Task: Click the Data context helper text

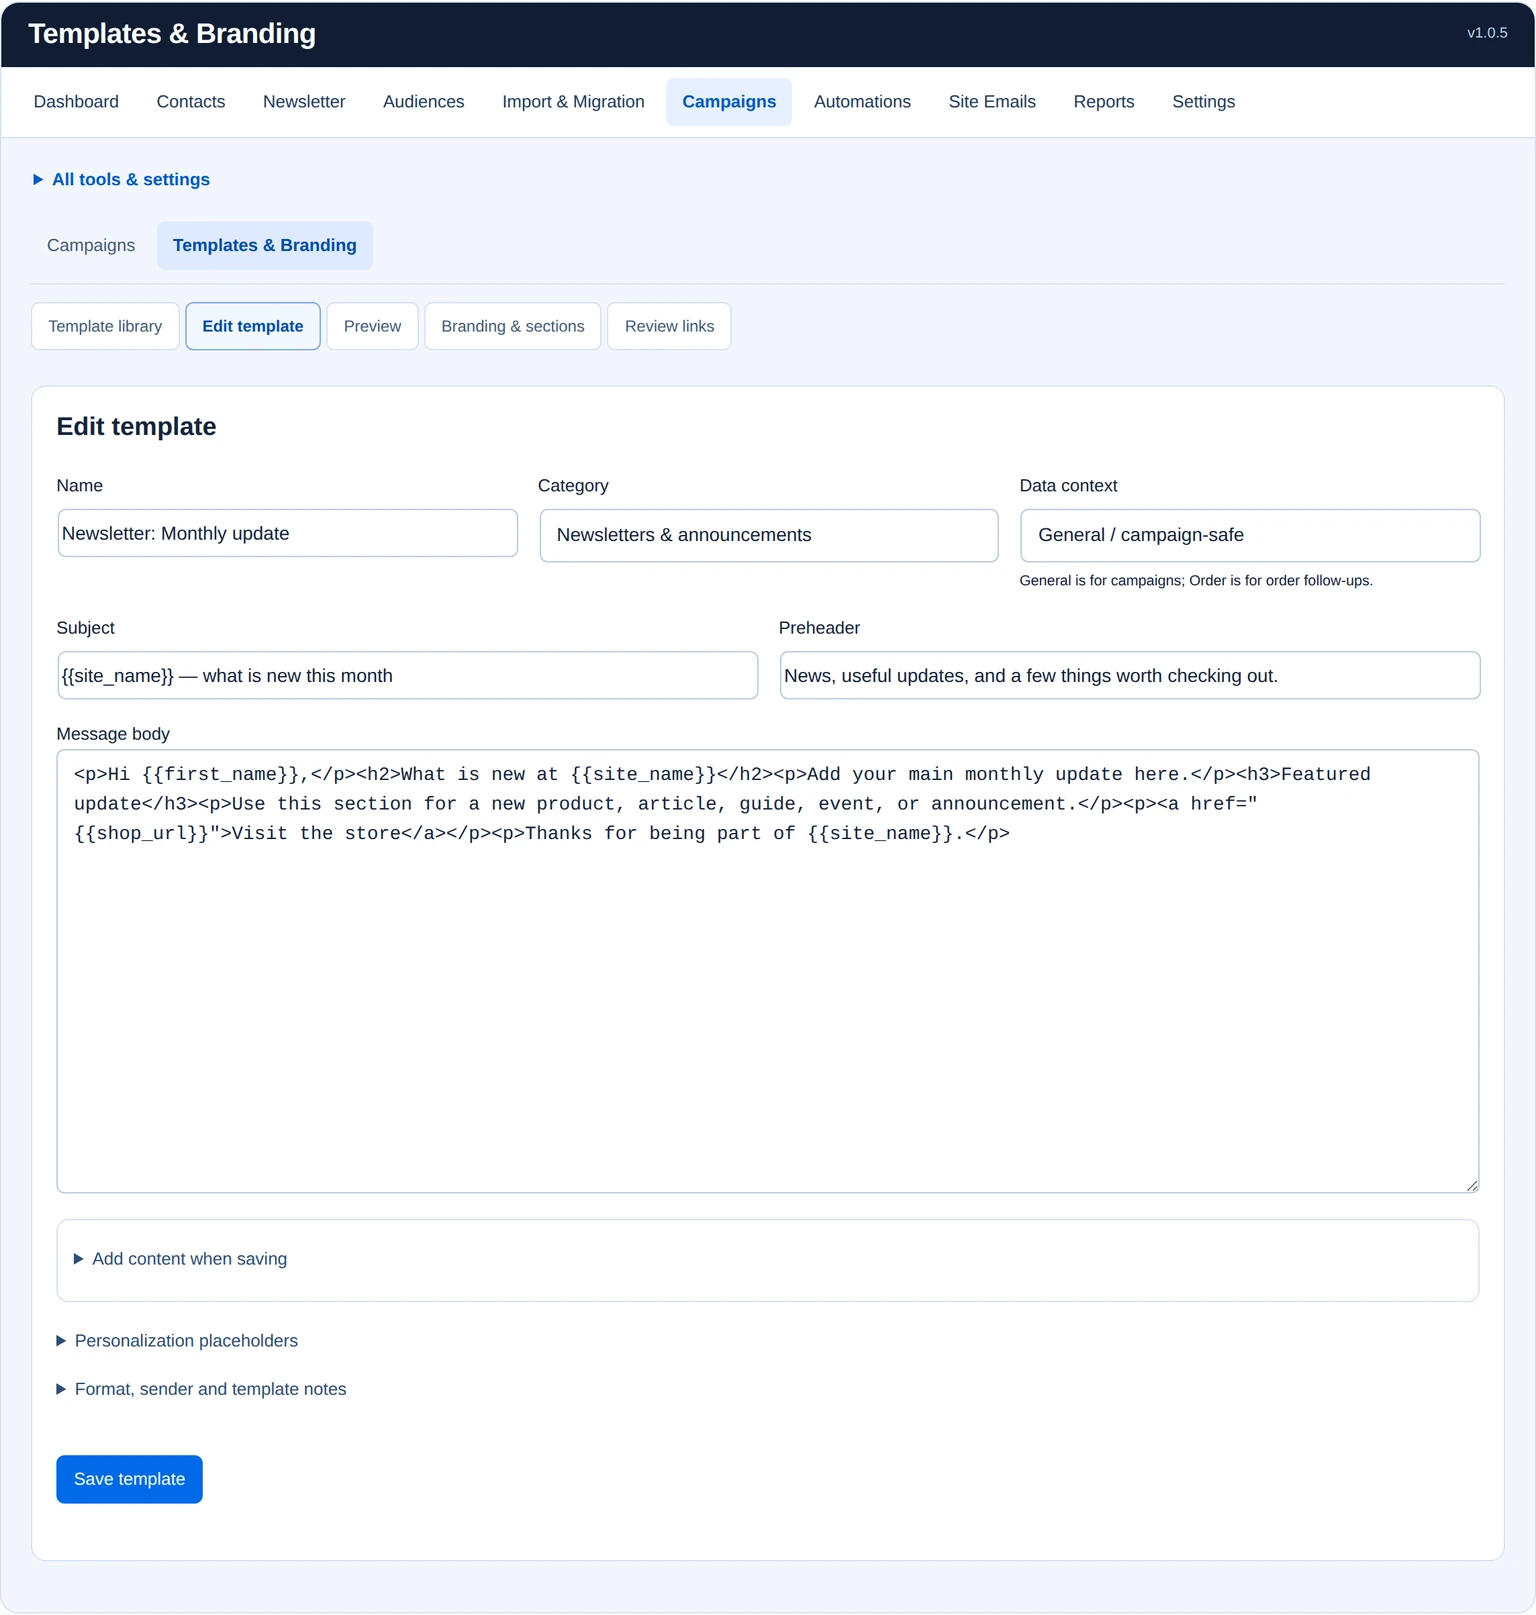Action: click(x=1196, y=581)
